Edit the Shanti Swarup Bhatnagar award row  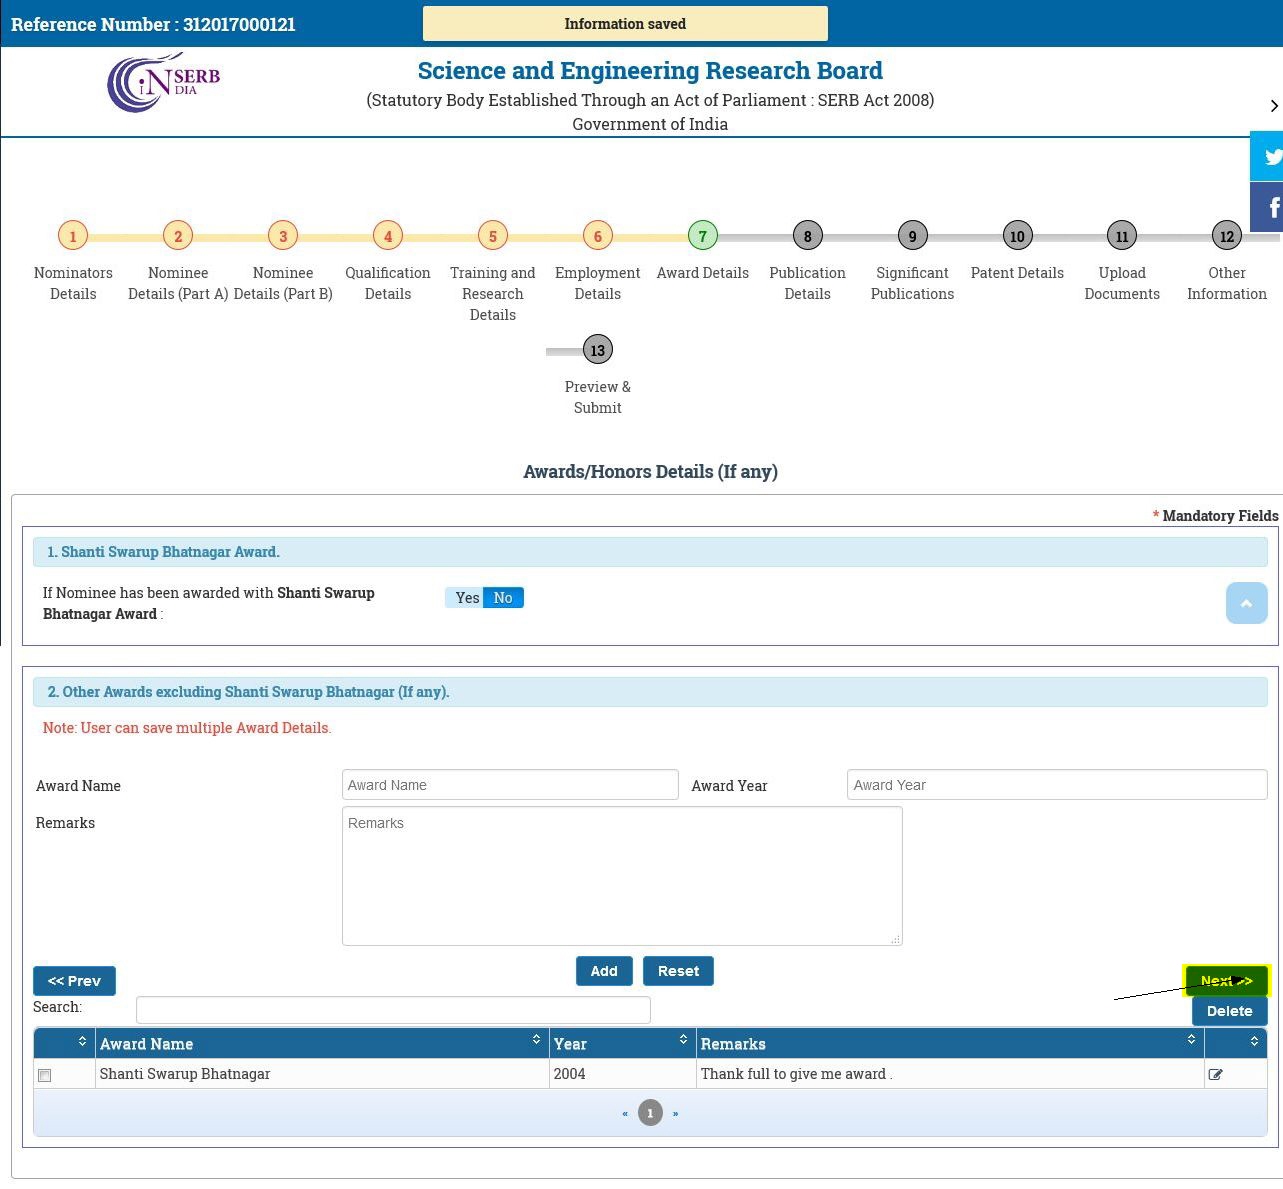[1216, 1075]
